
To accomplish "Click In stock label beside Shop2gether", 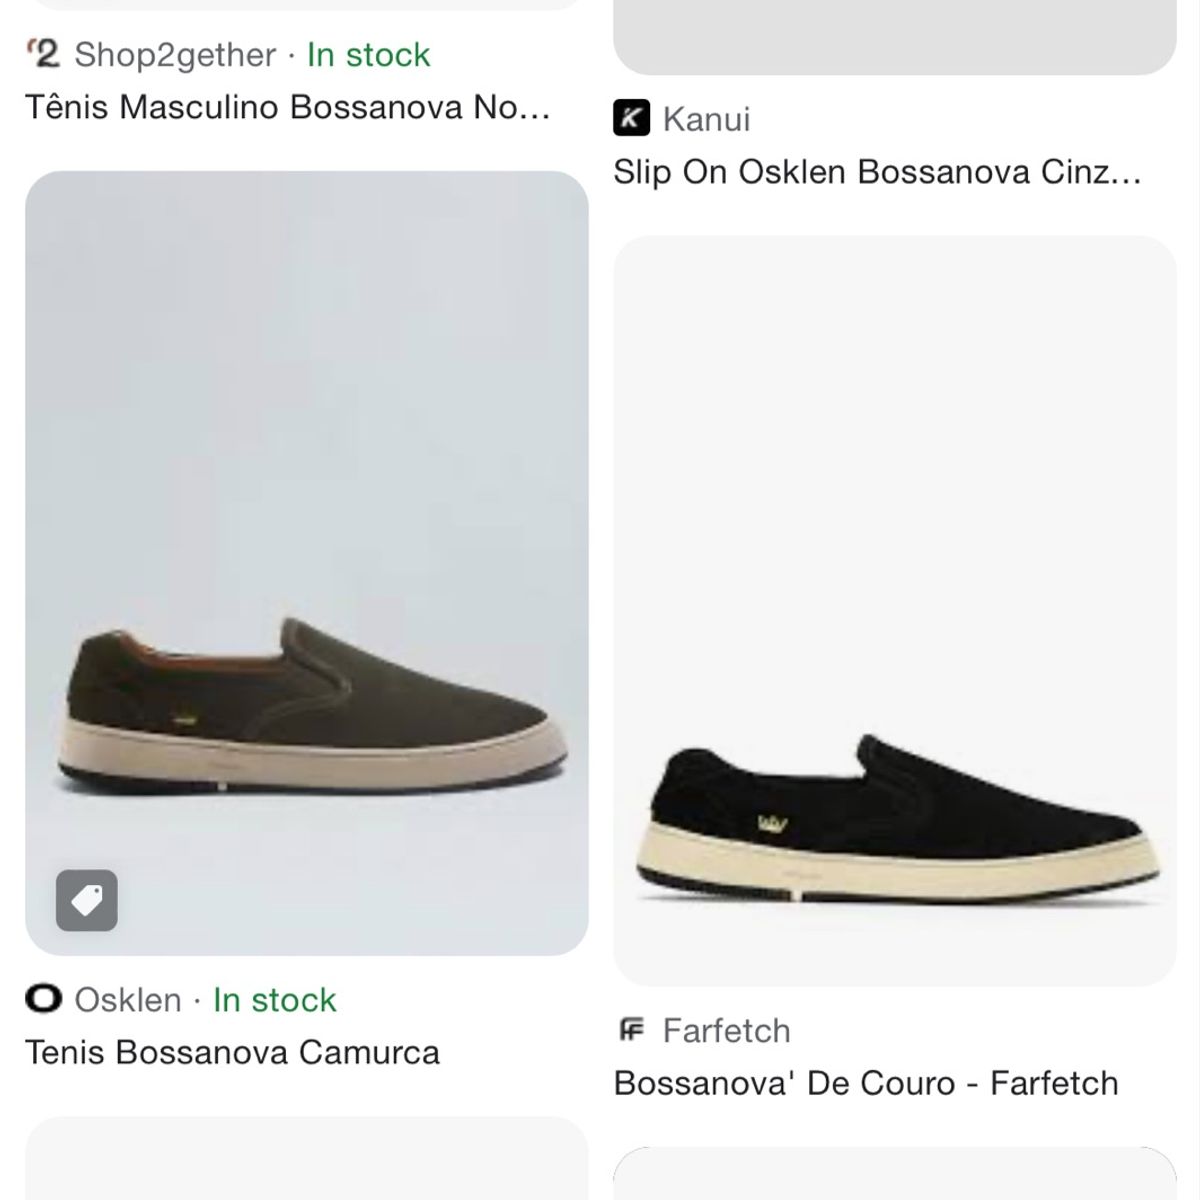I will coord(368,54).
